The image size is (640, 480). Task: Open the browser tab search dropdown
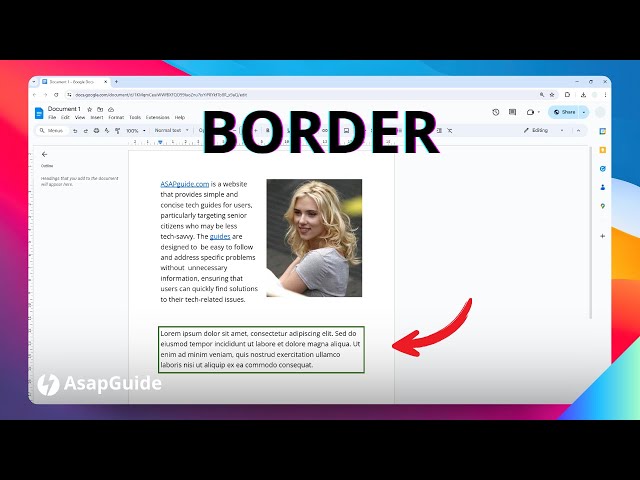pos(34,82)
